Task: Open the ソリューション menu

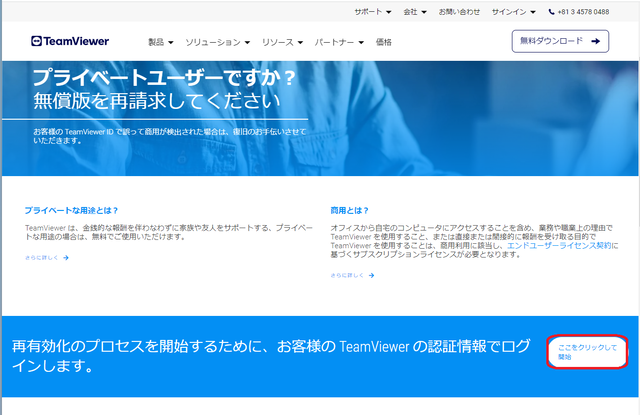Action: [218, 42]
